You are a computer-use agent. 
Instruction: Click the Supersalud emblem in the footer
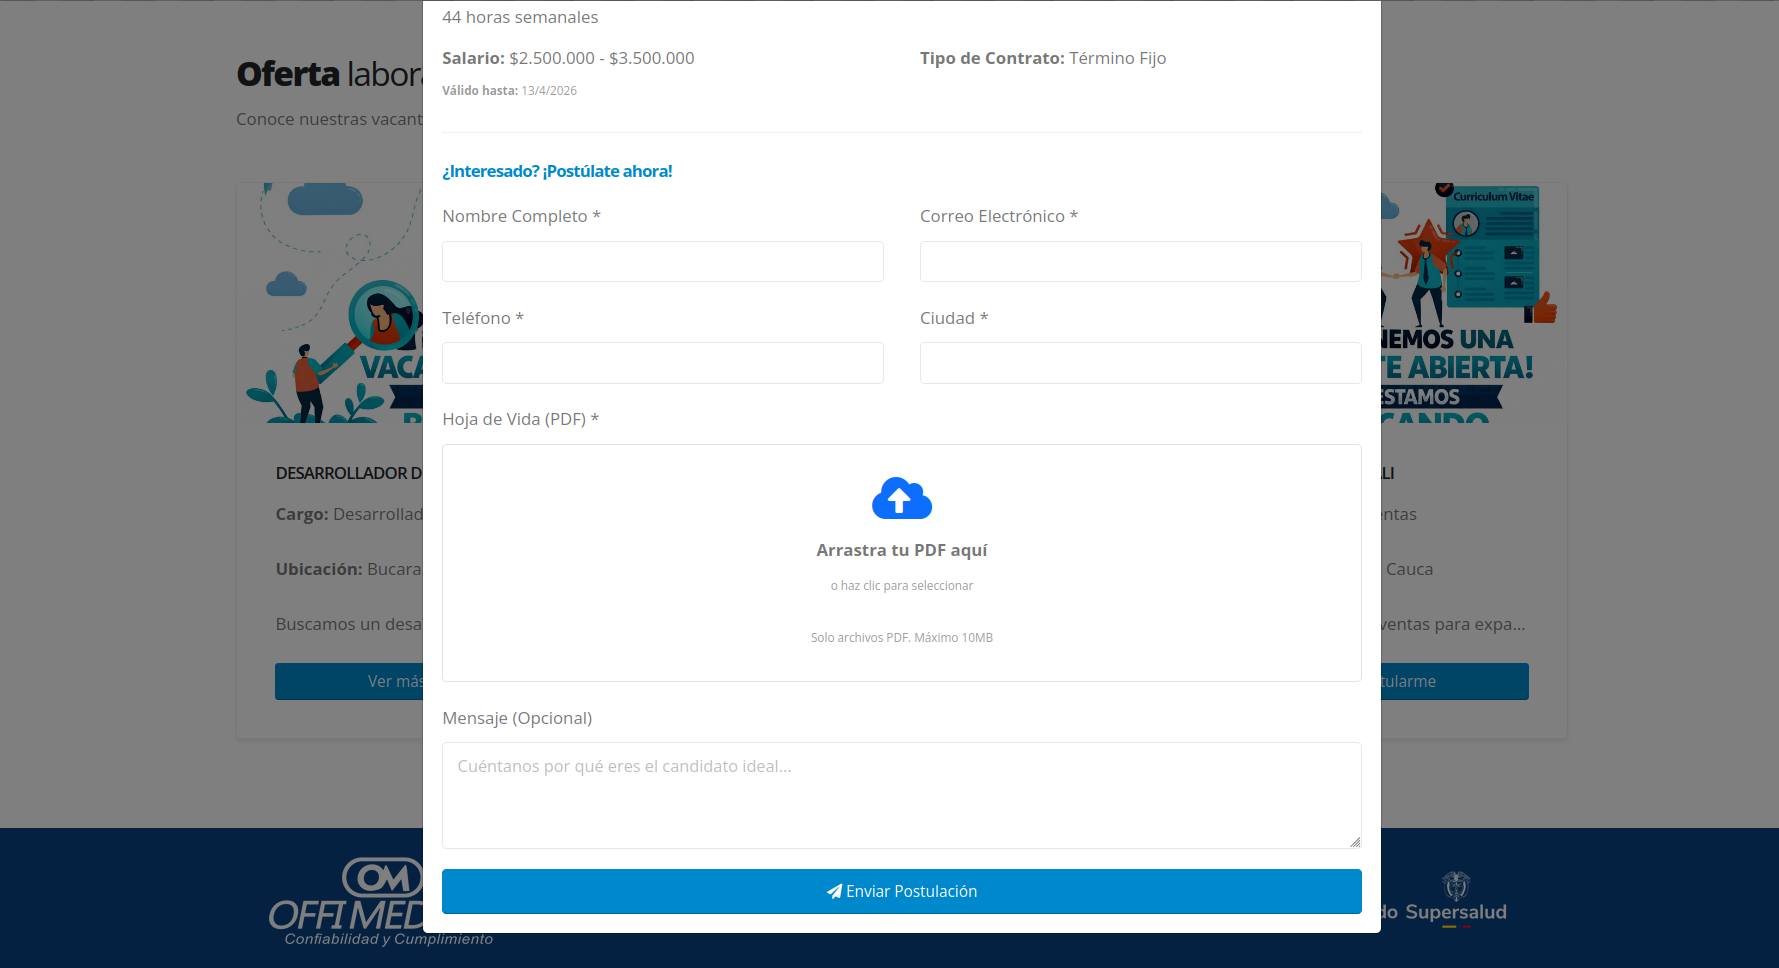(1456, 886)
